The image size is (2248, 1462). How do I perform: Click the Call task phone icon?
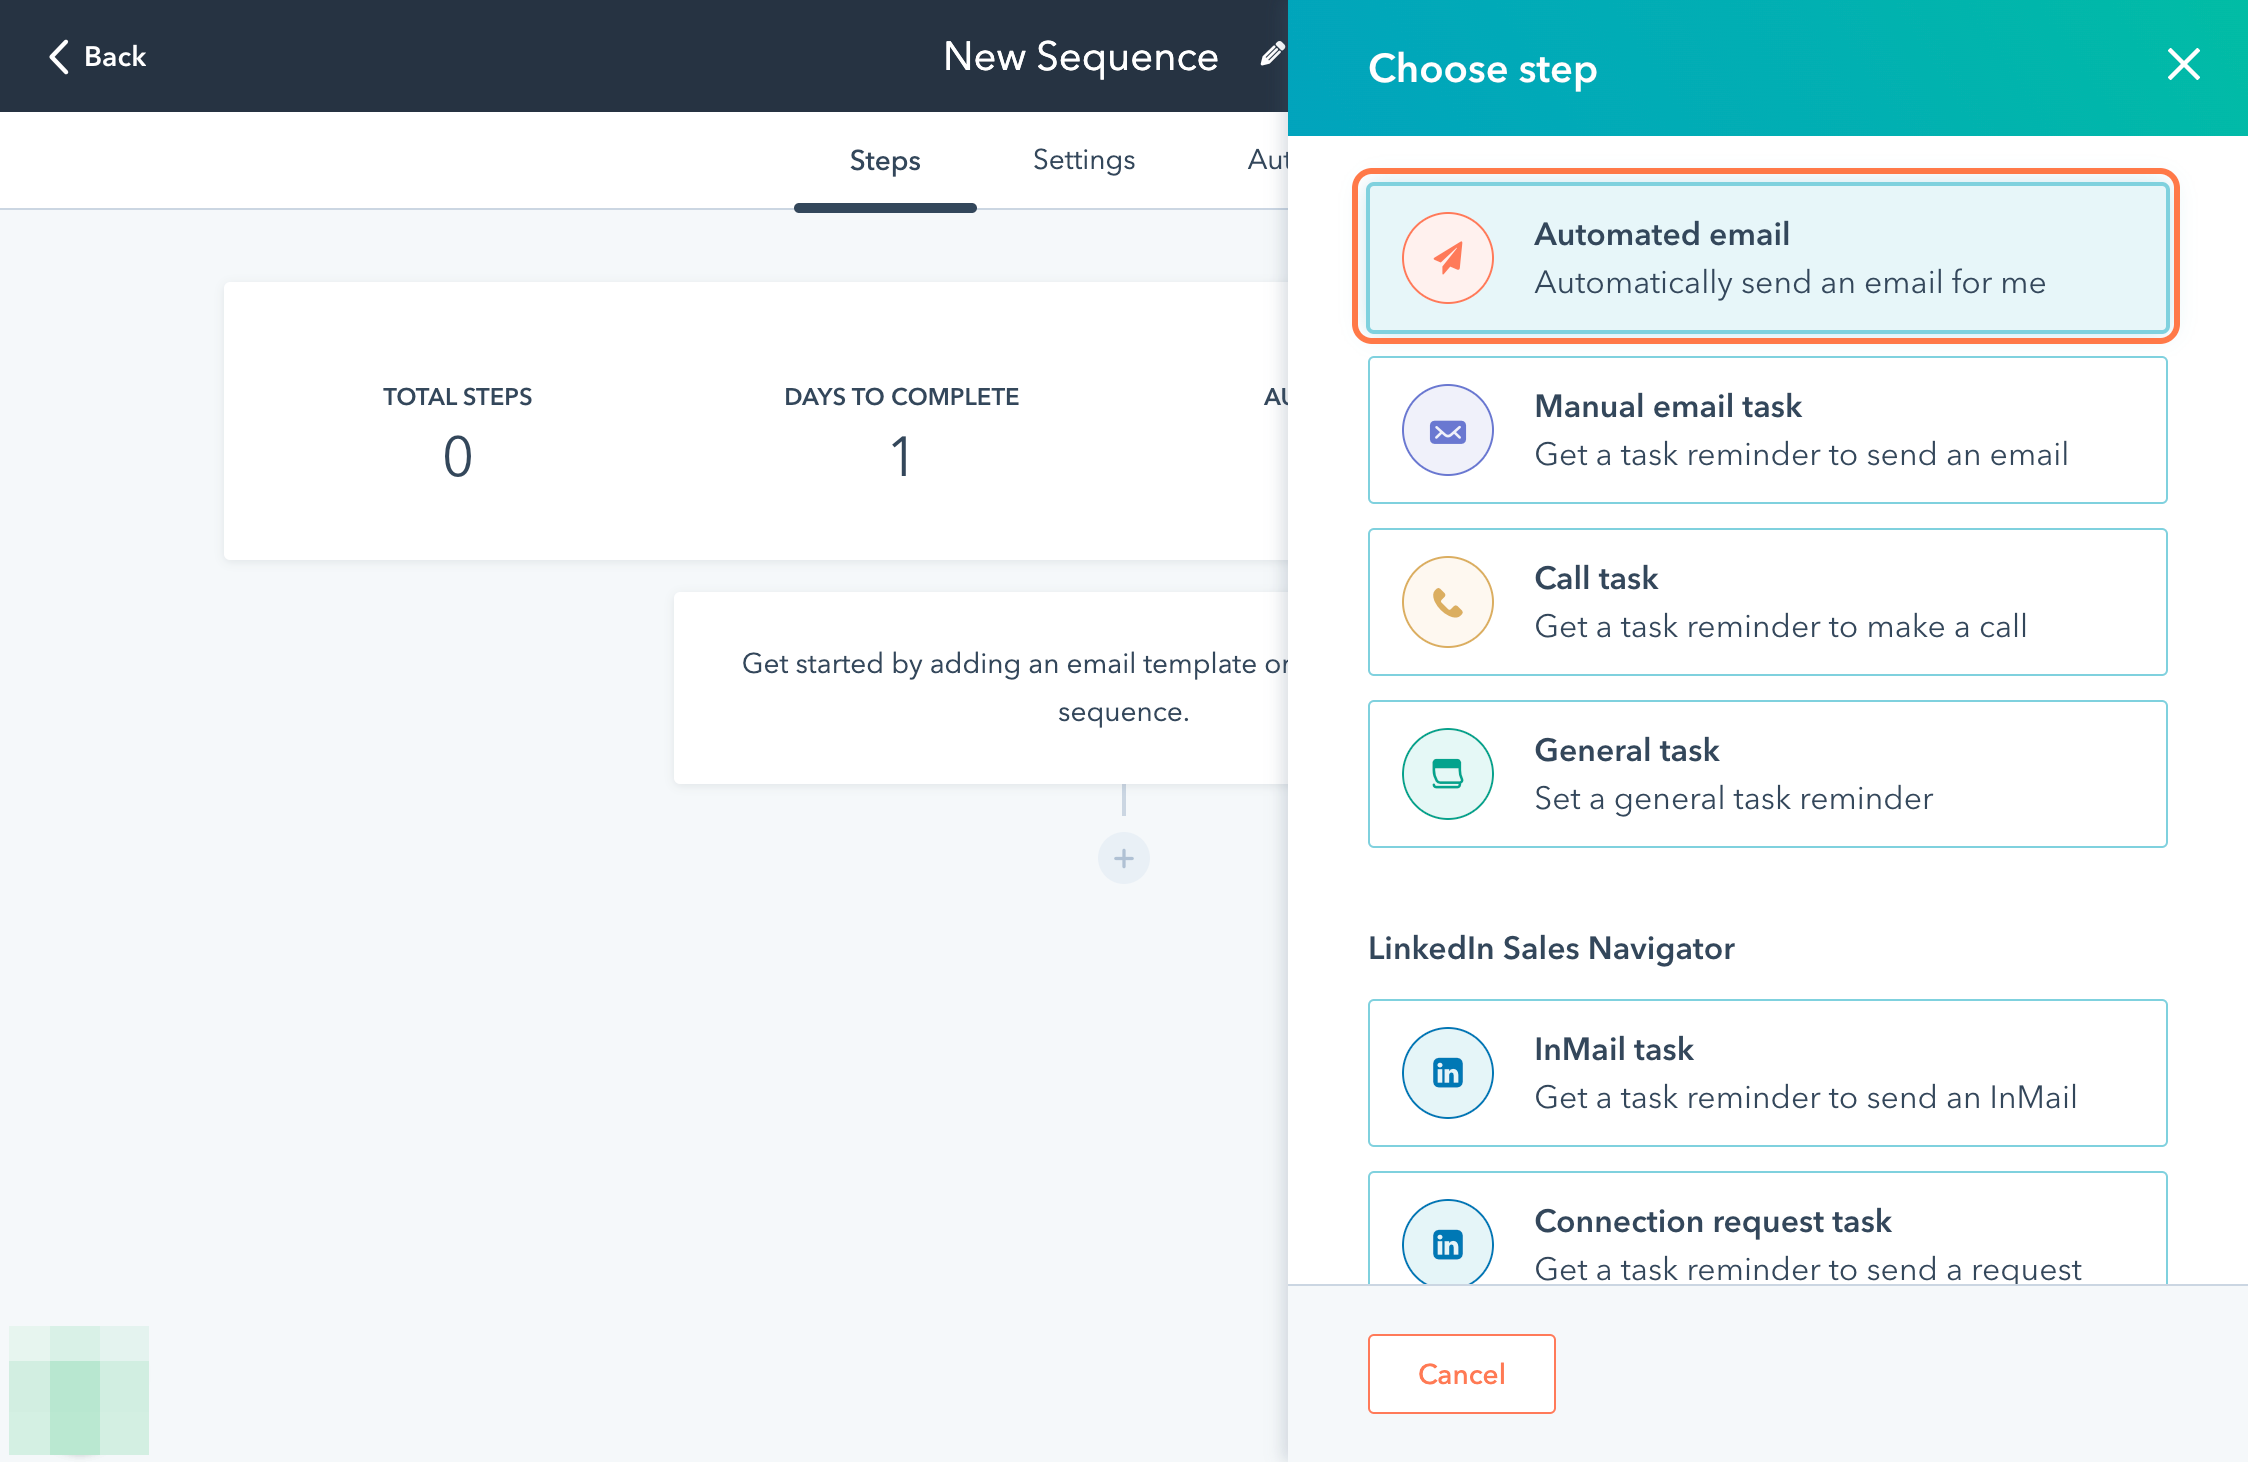pos(1447,603)
